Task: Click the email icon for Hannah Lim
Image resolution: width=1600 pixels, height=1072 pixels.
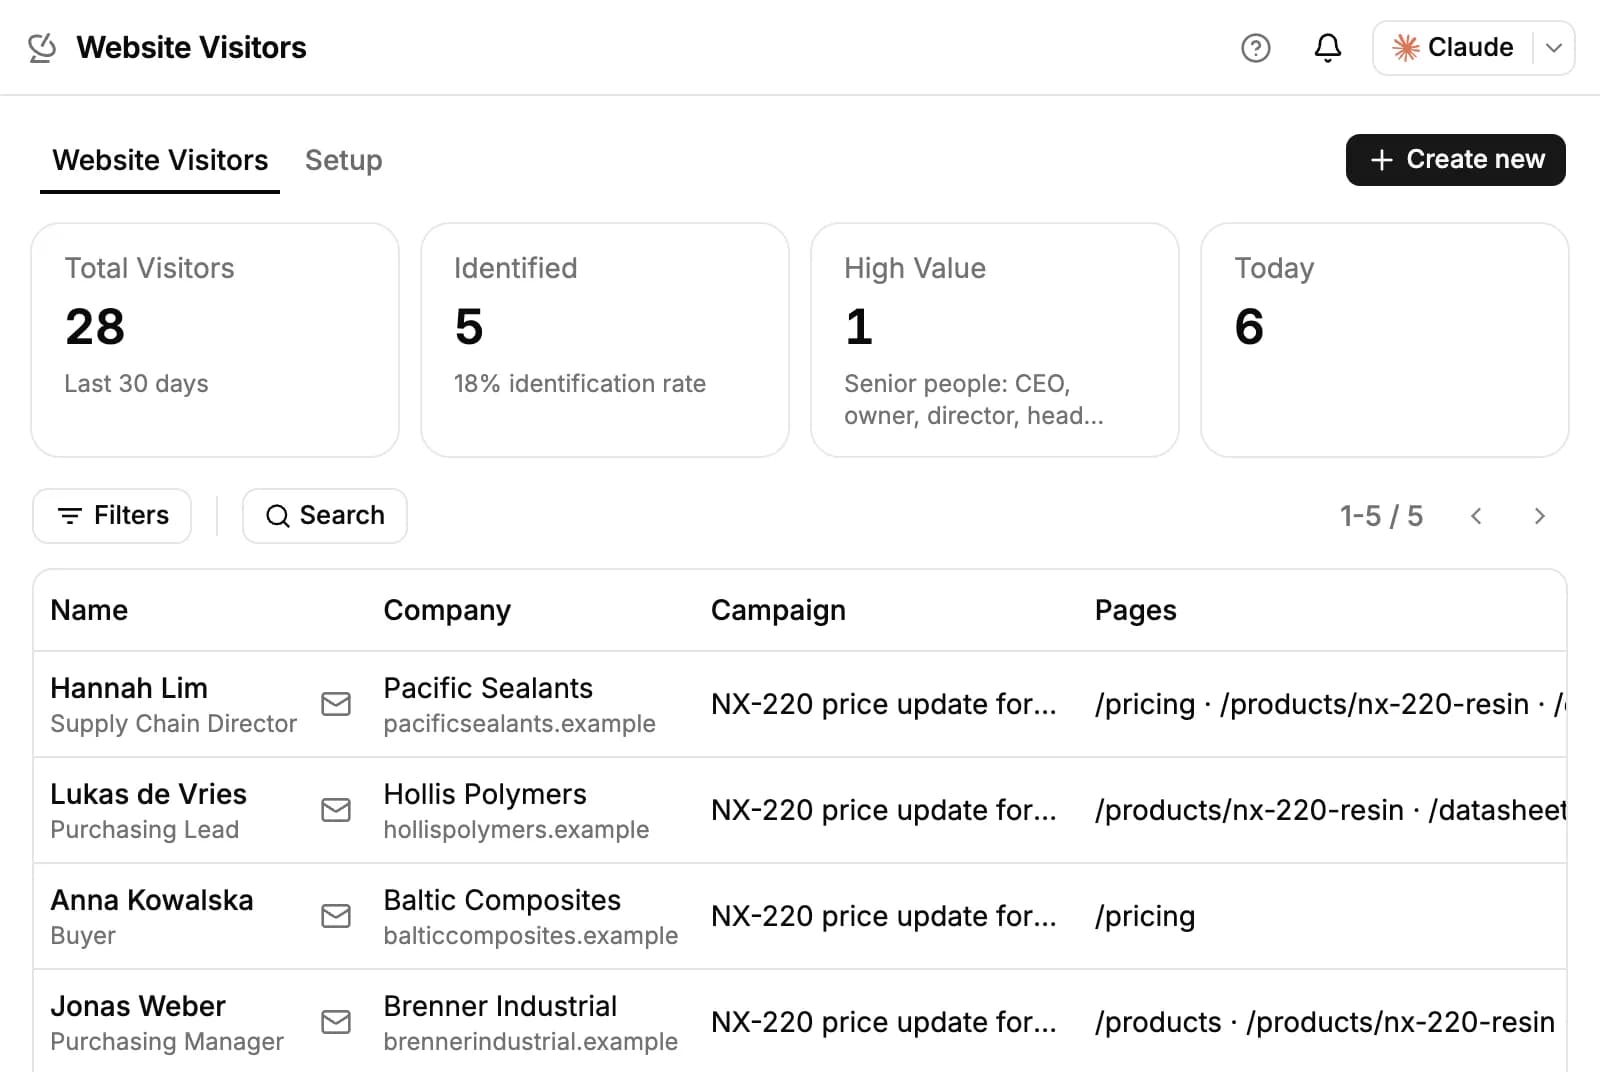Action: click(336, 704)
